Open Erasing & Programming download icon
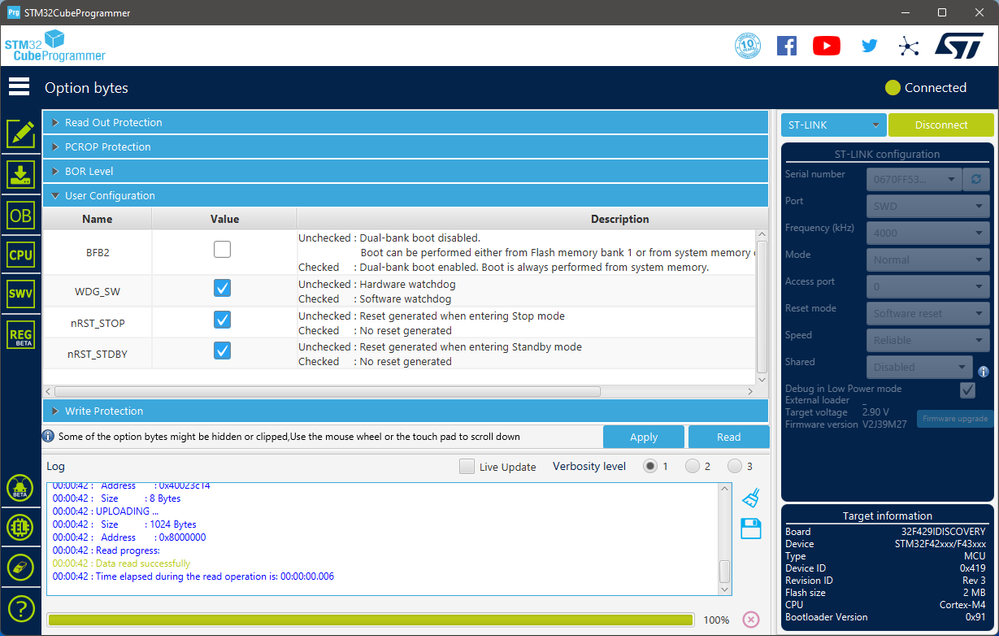Viewport: 999px width, 636px height. (x=20, y=174)
